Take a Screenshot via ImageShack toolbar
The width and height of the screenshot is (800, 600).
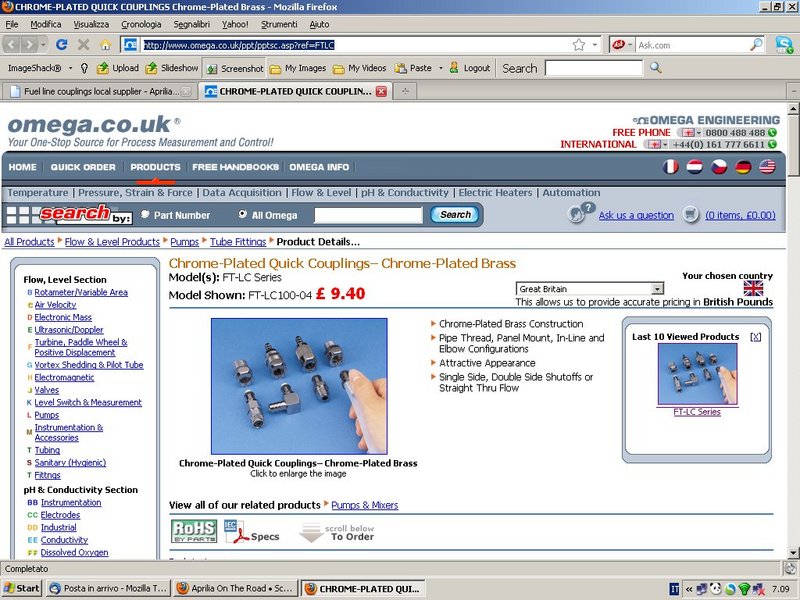[235, 68]
